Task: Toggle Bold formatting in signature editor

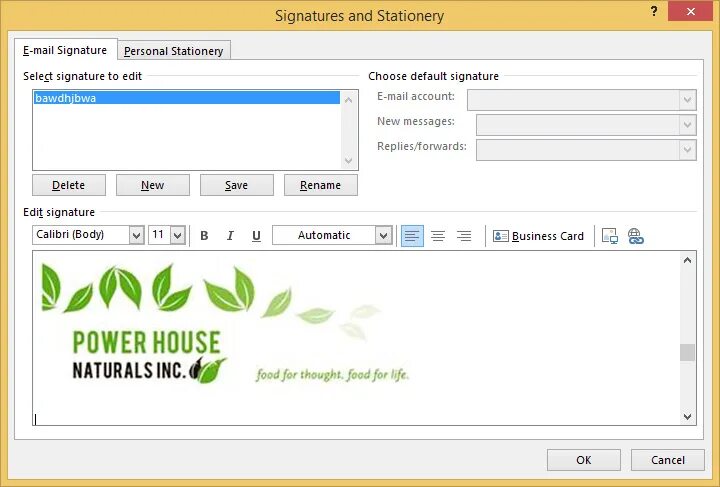Action: [x=204, y=236]
